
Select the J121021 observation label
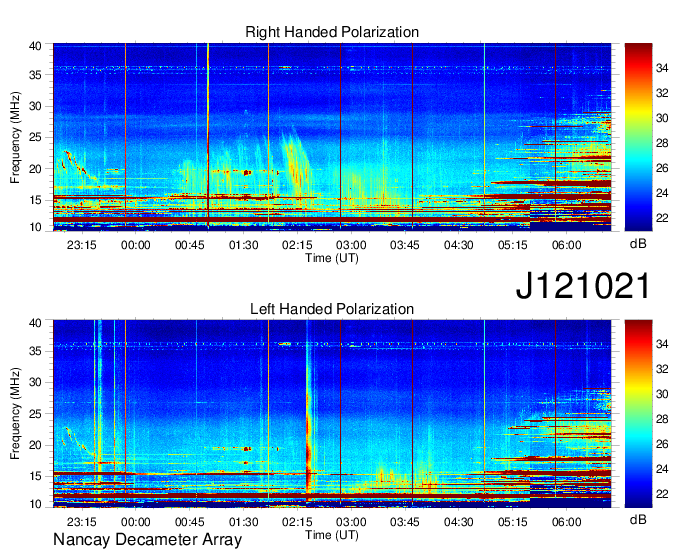[583, 285]
